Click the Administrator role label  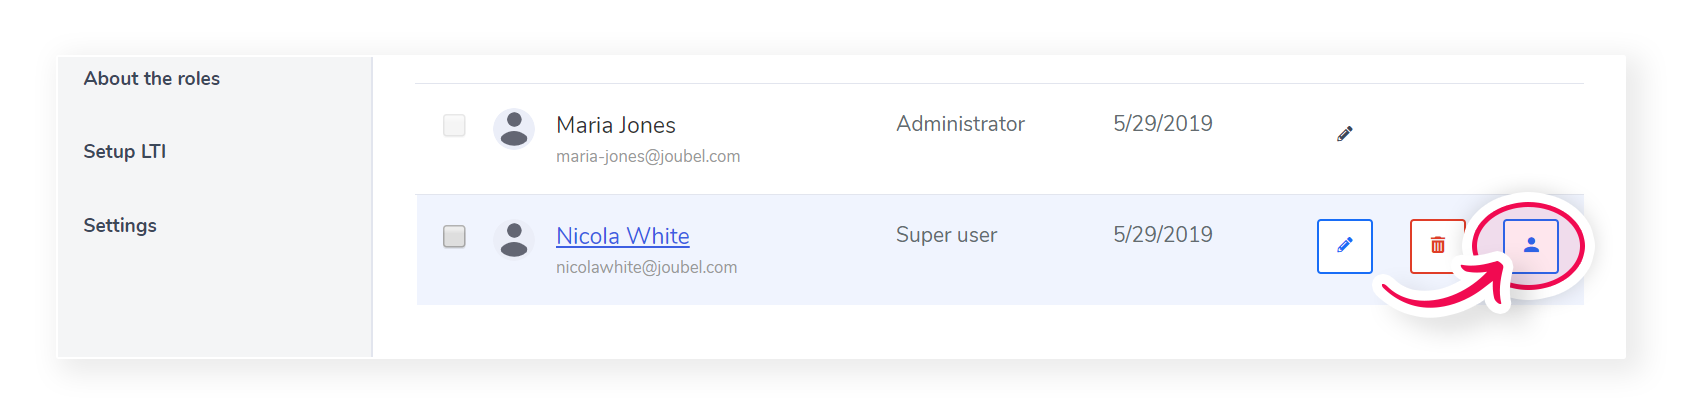pos(960,124)
